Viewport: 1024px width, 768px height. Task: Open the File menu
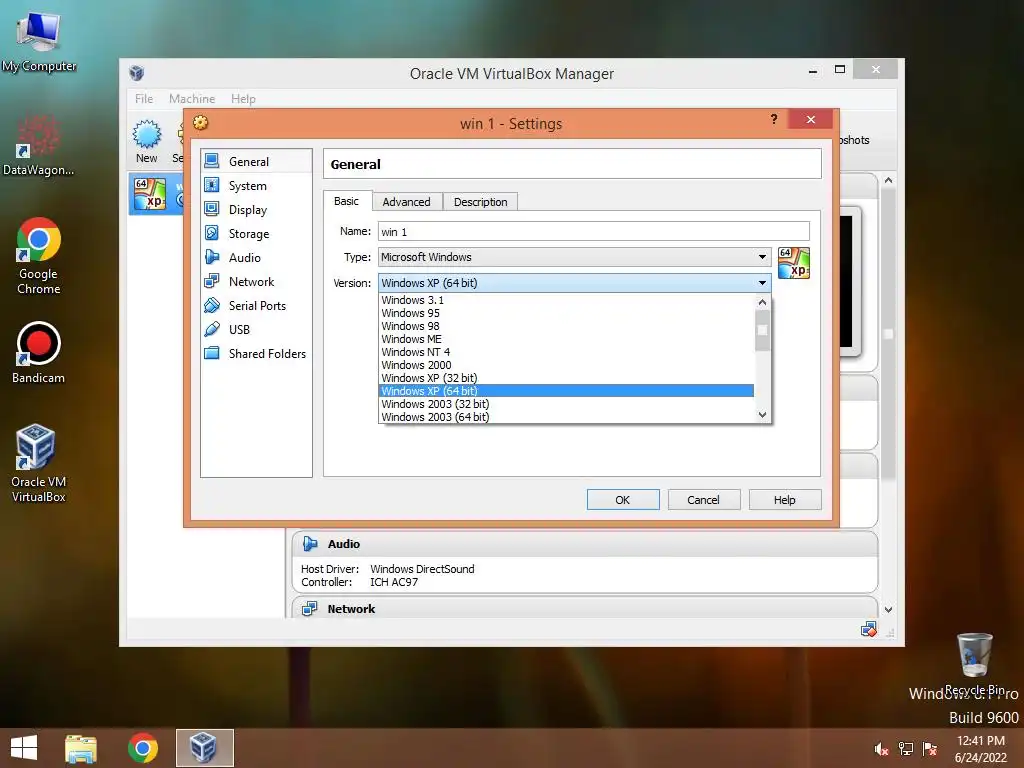tap(144, 99)
